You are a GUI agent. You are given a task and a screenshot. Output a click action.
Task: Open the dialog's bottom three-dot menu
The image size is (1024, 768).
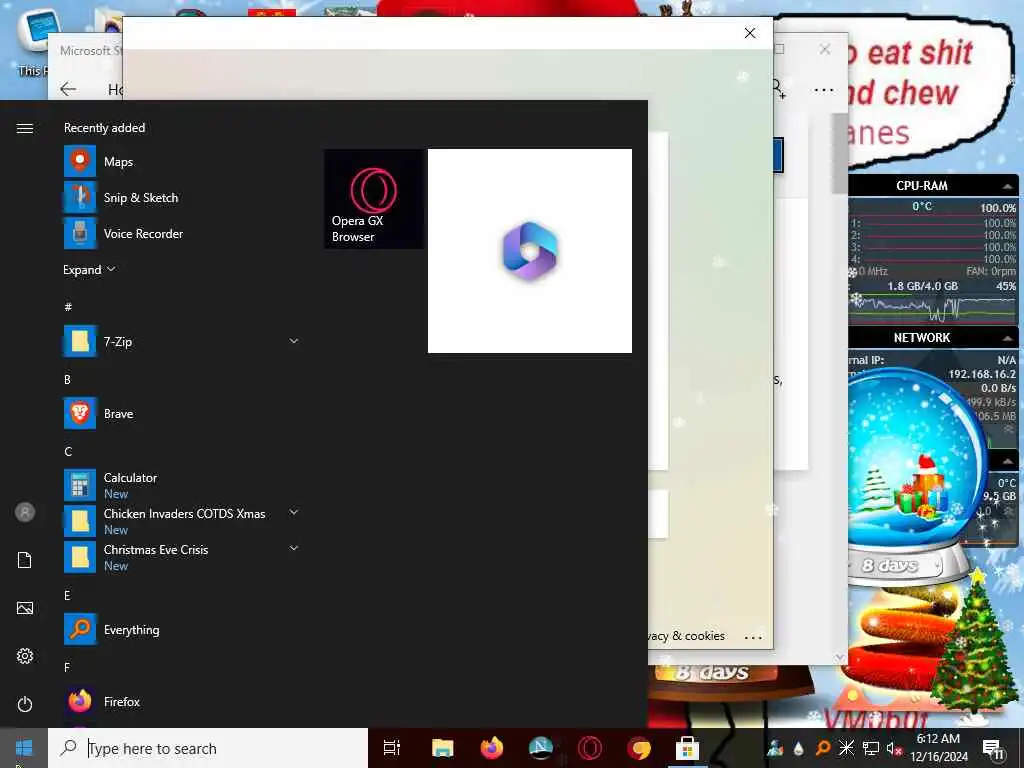[x=753, y=637]
